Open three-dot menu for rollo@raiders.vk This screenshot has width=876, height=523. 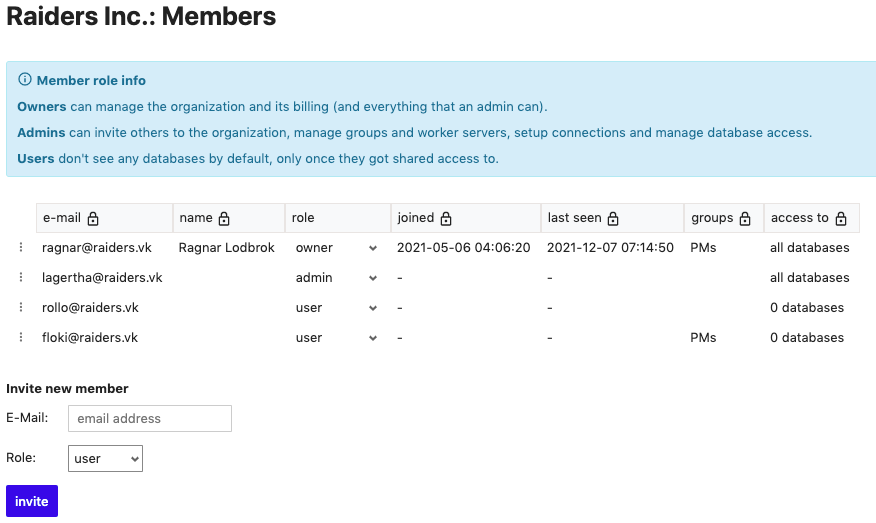(x=21, y=307)
